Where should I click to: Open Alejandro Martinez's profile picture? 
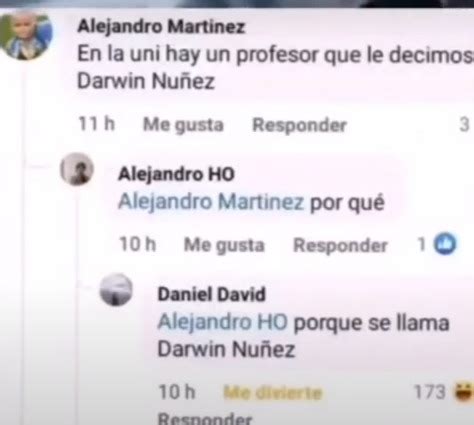(26, 35)
